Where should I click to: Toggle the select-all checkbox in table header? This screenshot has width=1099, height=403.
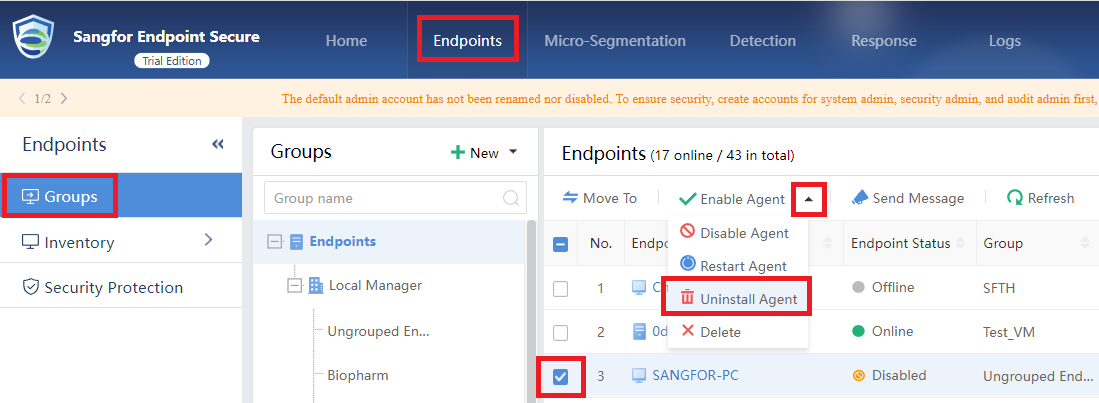point(561,245)
